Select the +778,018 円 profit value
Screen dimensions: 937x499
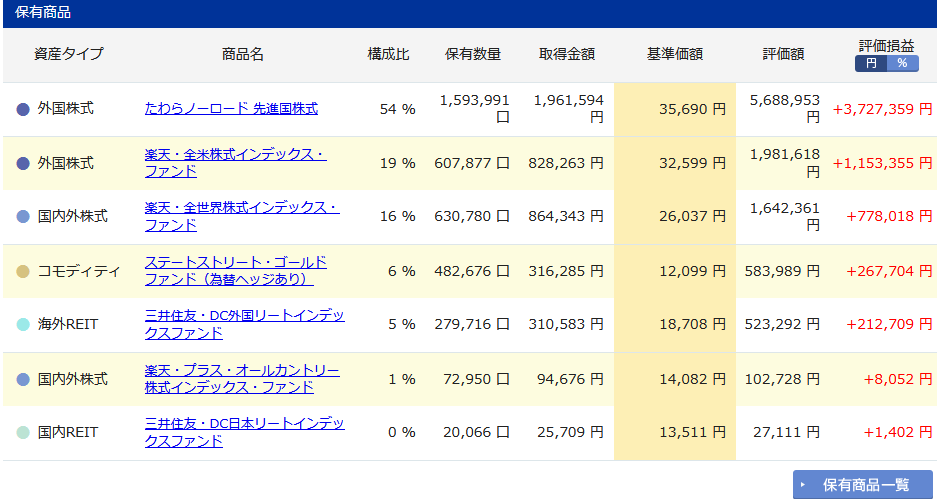tap(889, 216)
